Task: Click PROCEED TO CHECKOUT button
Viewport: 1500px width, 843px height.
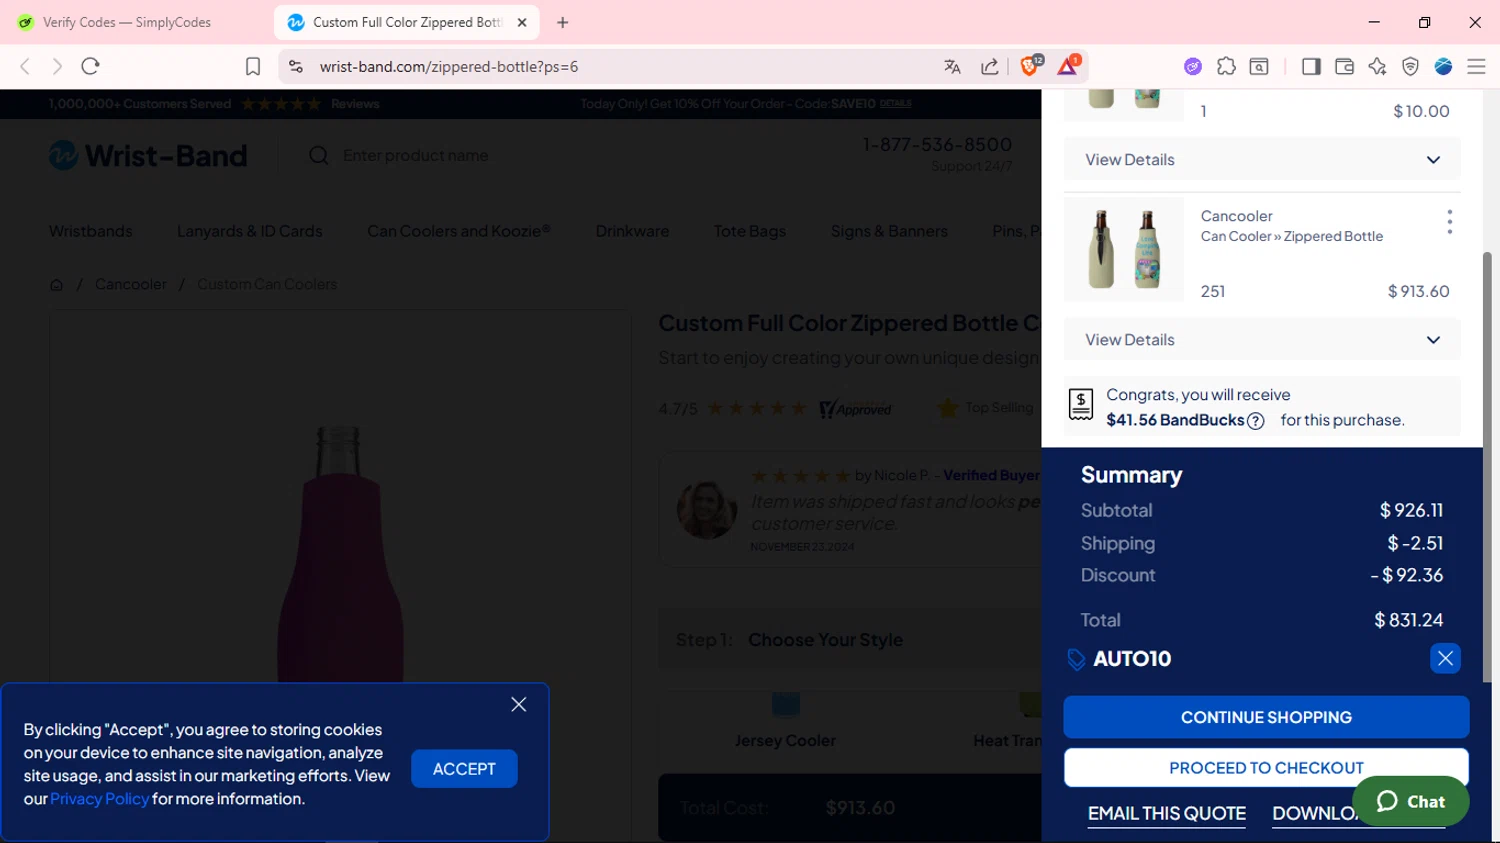Action: (1266, 768)
